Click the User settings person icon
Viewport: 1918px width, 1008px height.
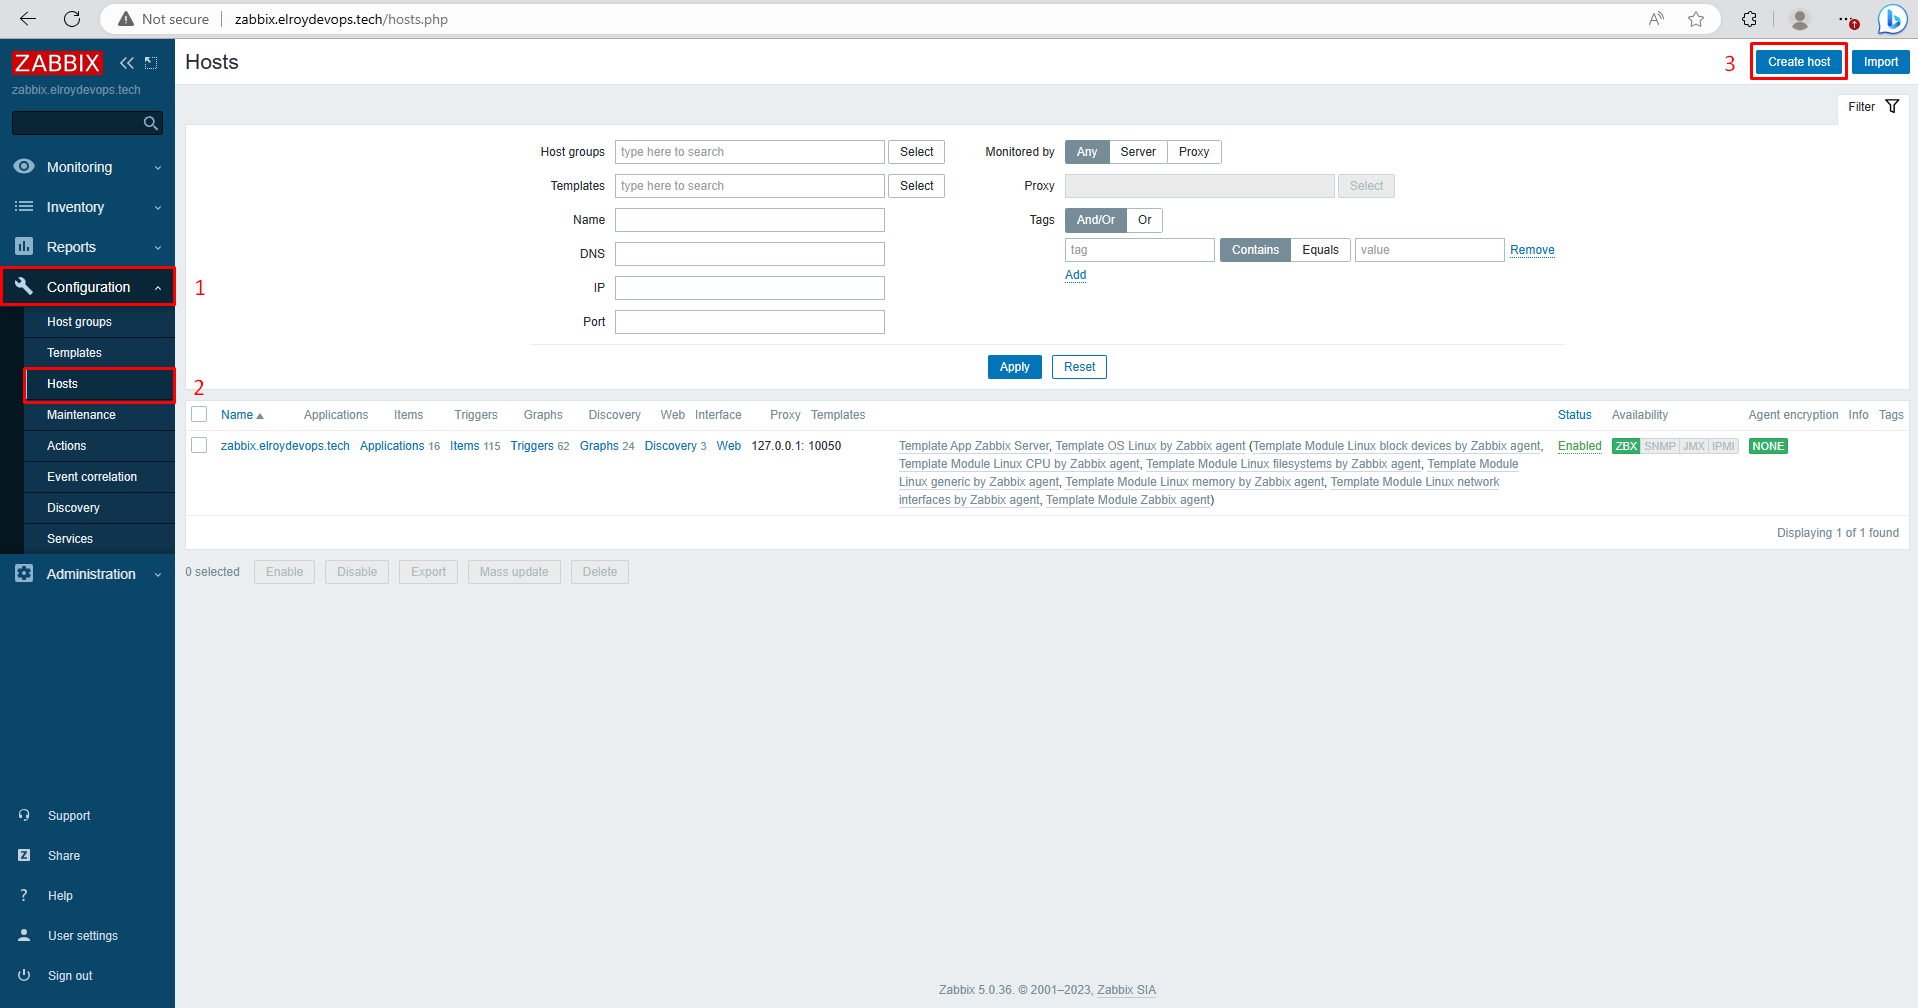tap(24, 935)
